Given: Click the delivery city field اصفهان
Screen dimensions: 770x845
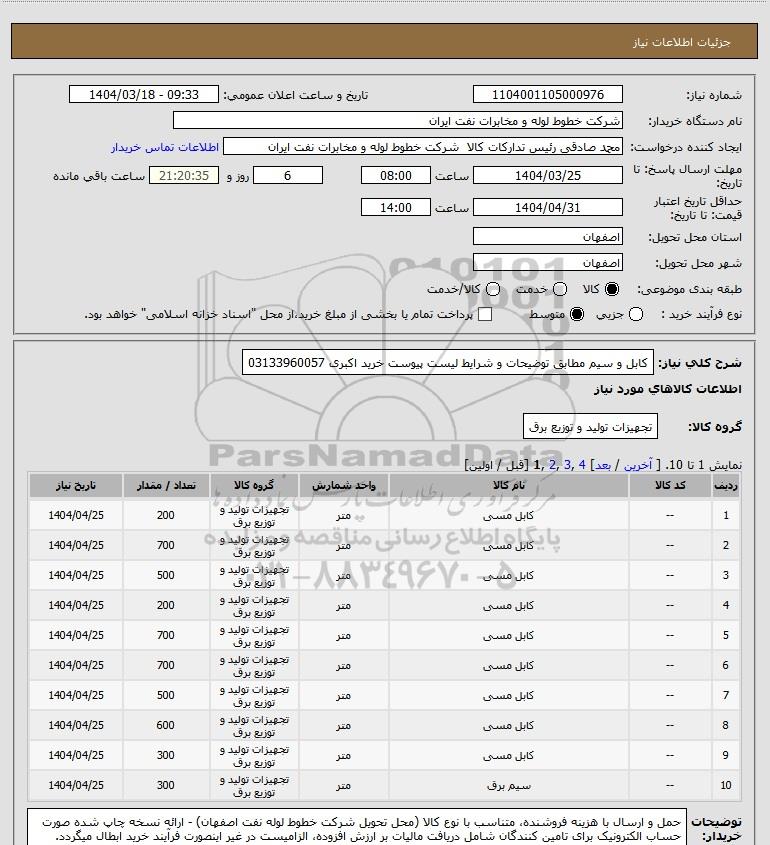Looking at the screenshot, I should pyautogui.click(x=547, y=262).
